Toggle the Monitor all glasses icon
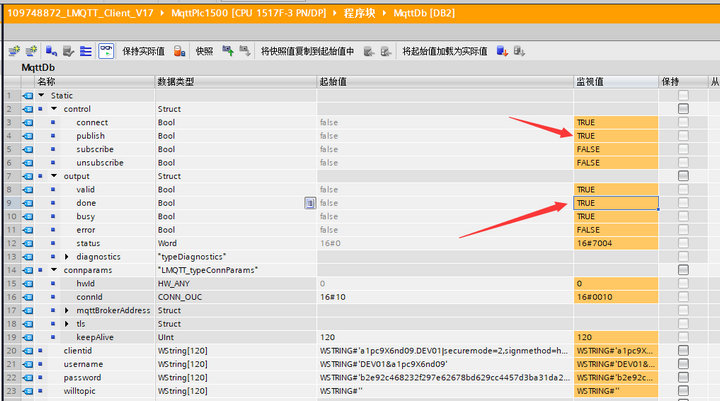Image resolution: width=720 pixels, height=401 pixels. pyautogui.click(x=106, y=50)
